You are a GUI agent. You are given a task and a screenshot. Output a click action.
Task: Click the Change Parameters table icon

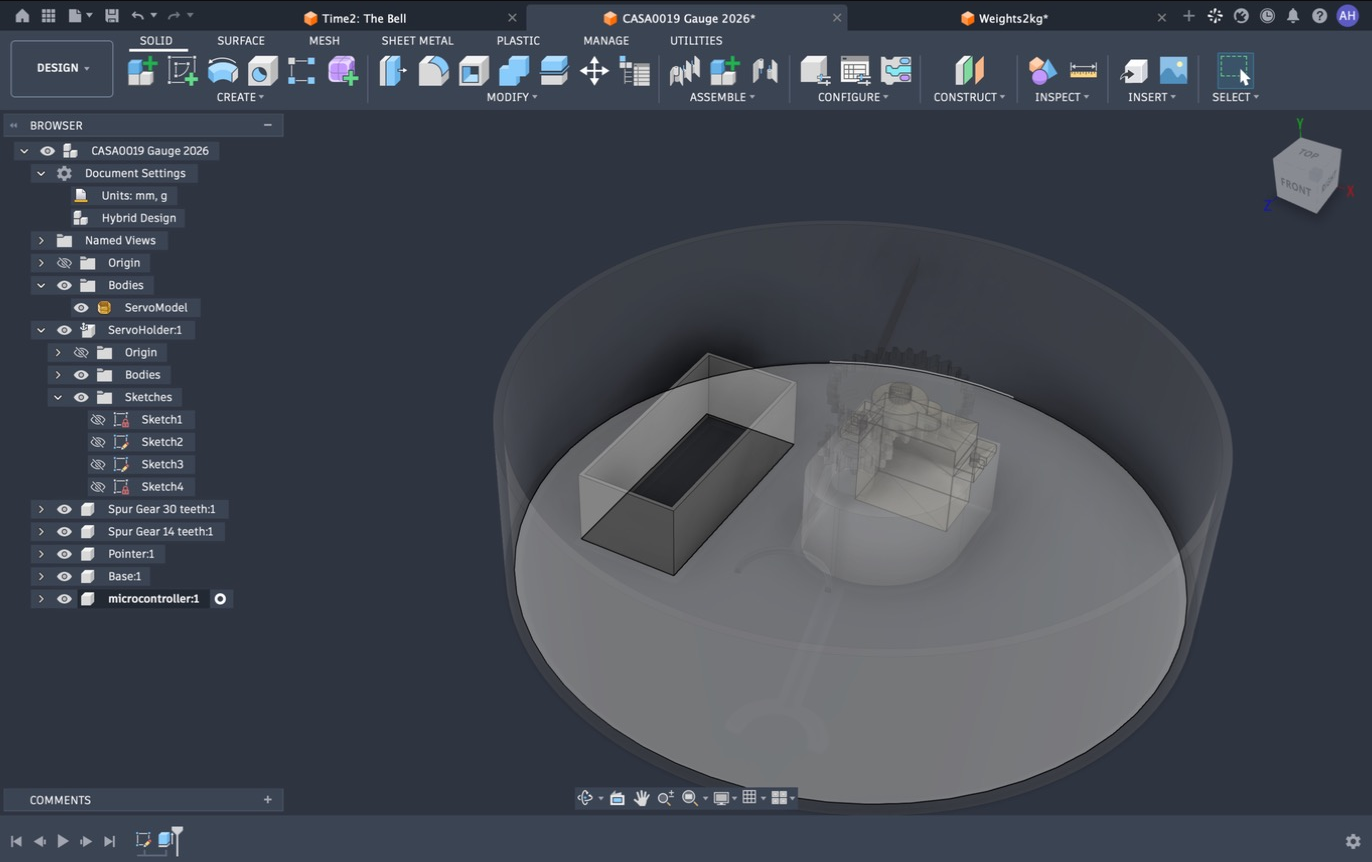(855, 71)
